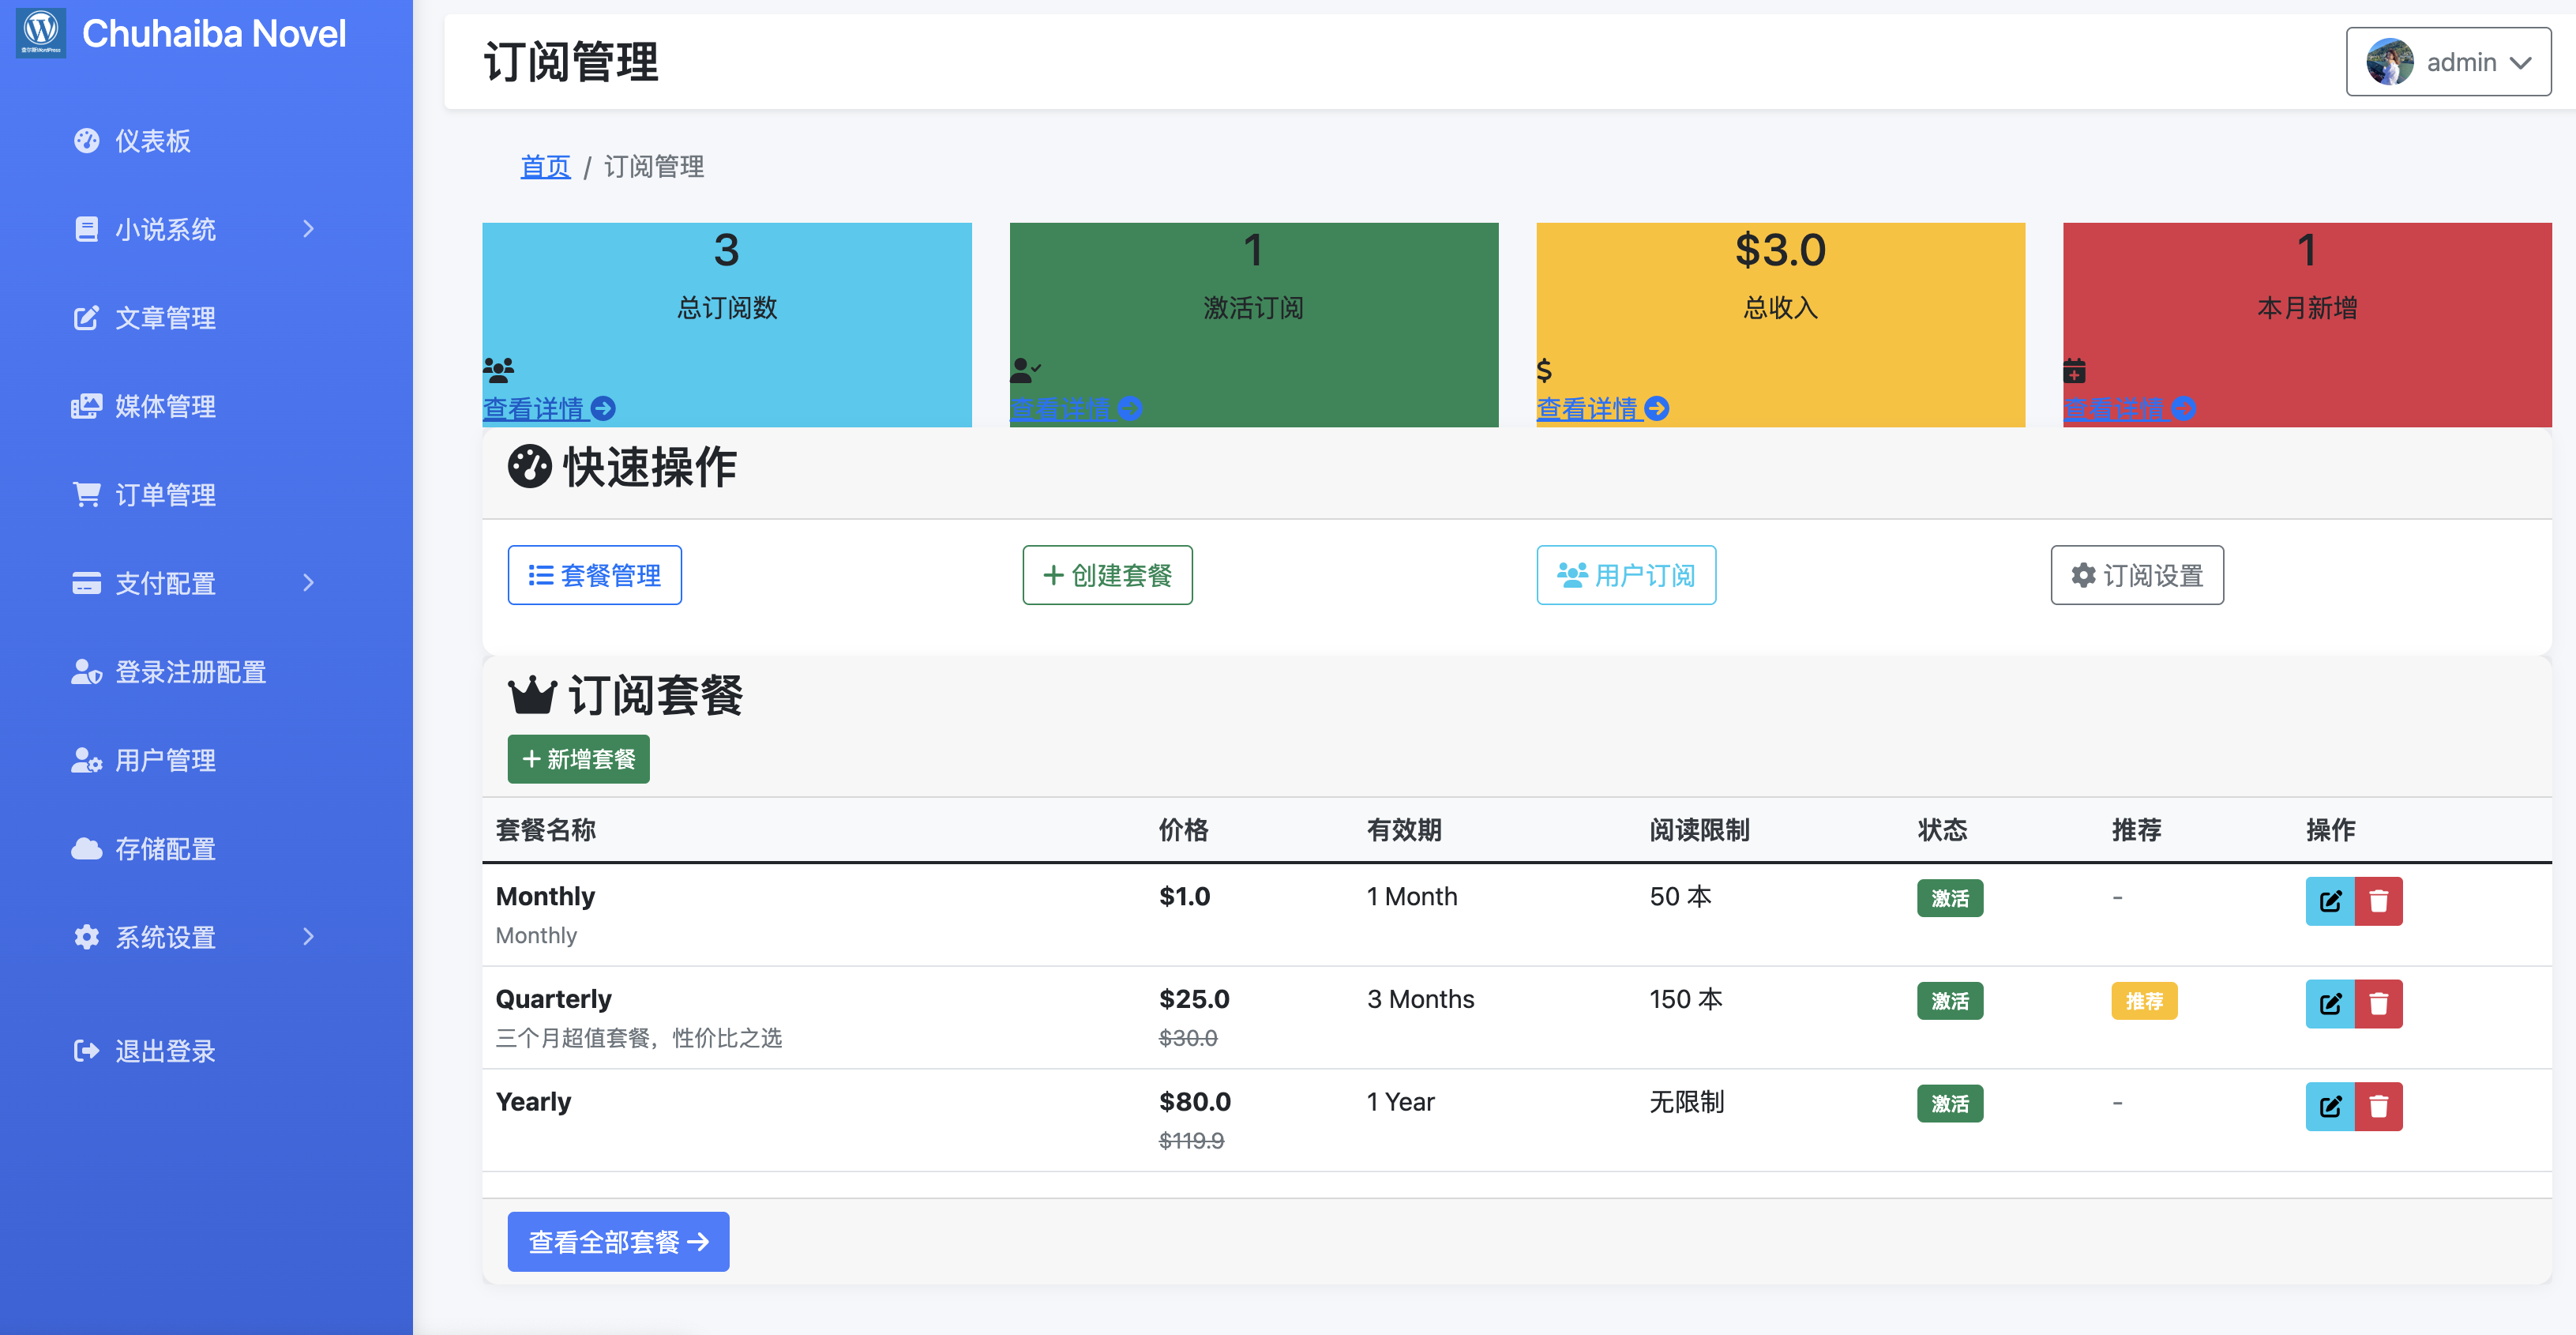Click the calendar-plus icon on 本月新增 card
The height and width of the screenshot is (1335, 2576).
pyautogui.click(x=2074, y=370)
